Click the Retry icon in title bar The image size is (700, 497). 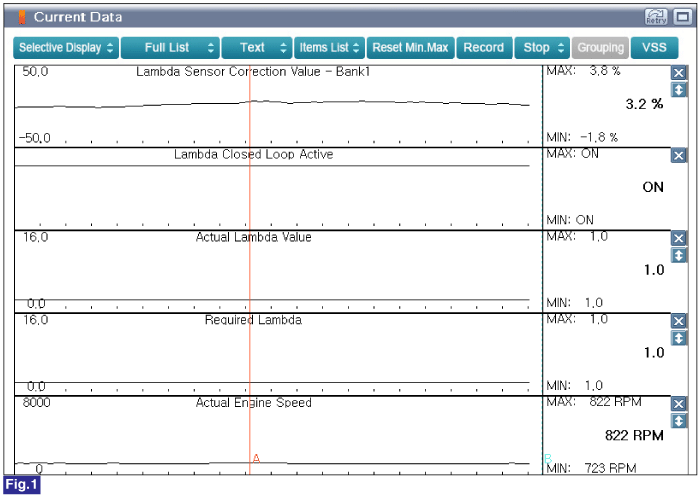pyautogui.click(x=656, y=17)
